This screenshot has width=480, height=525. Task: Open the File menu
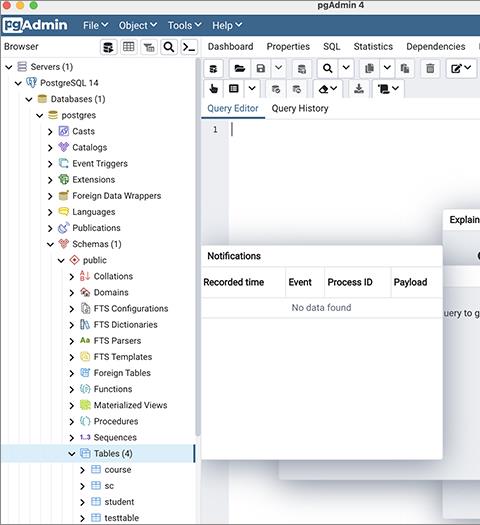(x=95, y=25)
